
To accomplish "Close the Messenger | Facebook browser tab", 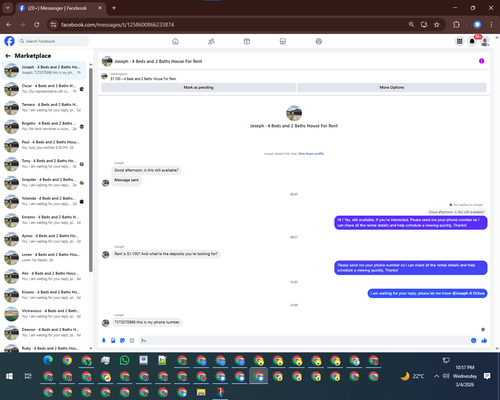I will pos(100,8).
